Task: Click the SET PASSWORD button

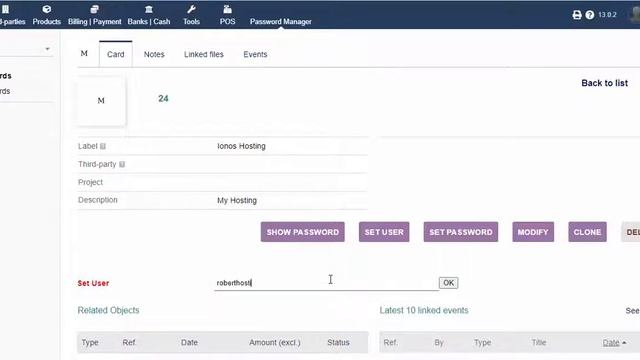Action: click(460, 232)
